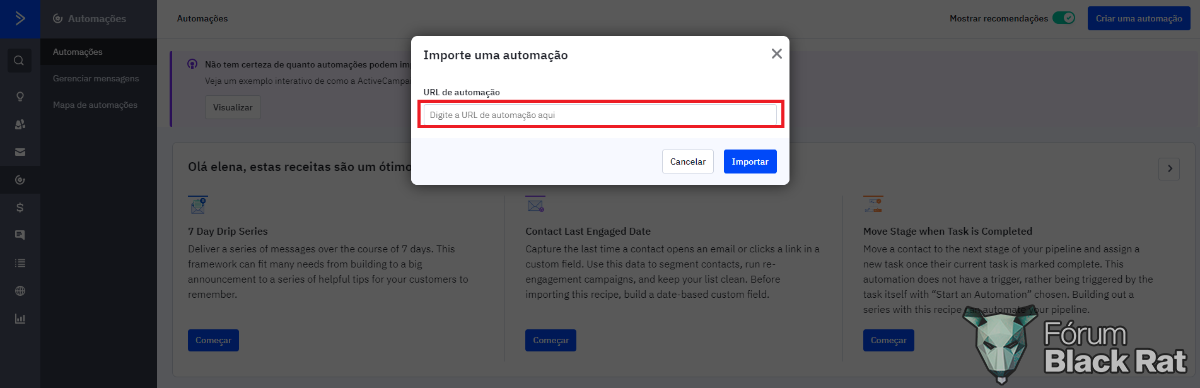The image size is (1200, 388).
Task: Click the URL de automação input field
Action: 600,115
